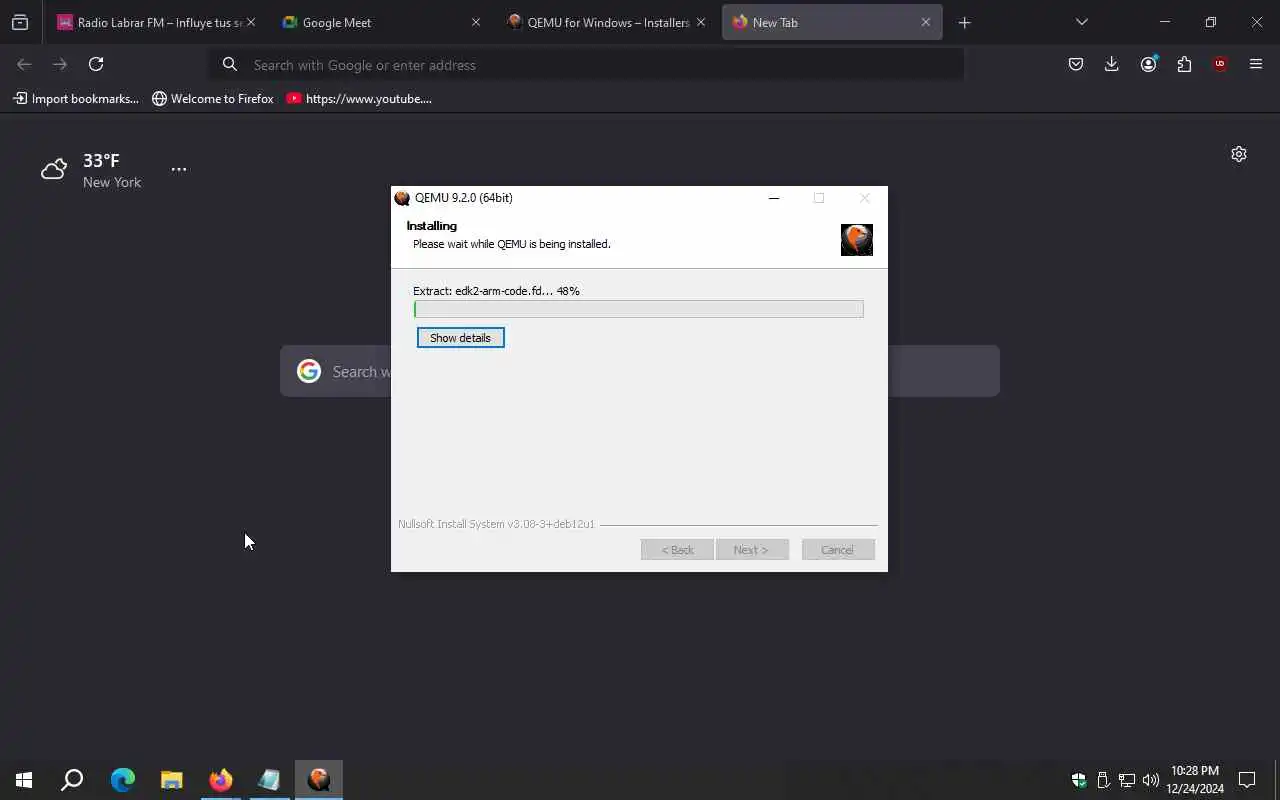Click the QEMU logo in installer header
This screenshot has height=800, width=1280.
point(857,240)
